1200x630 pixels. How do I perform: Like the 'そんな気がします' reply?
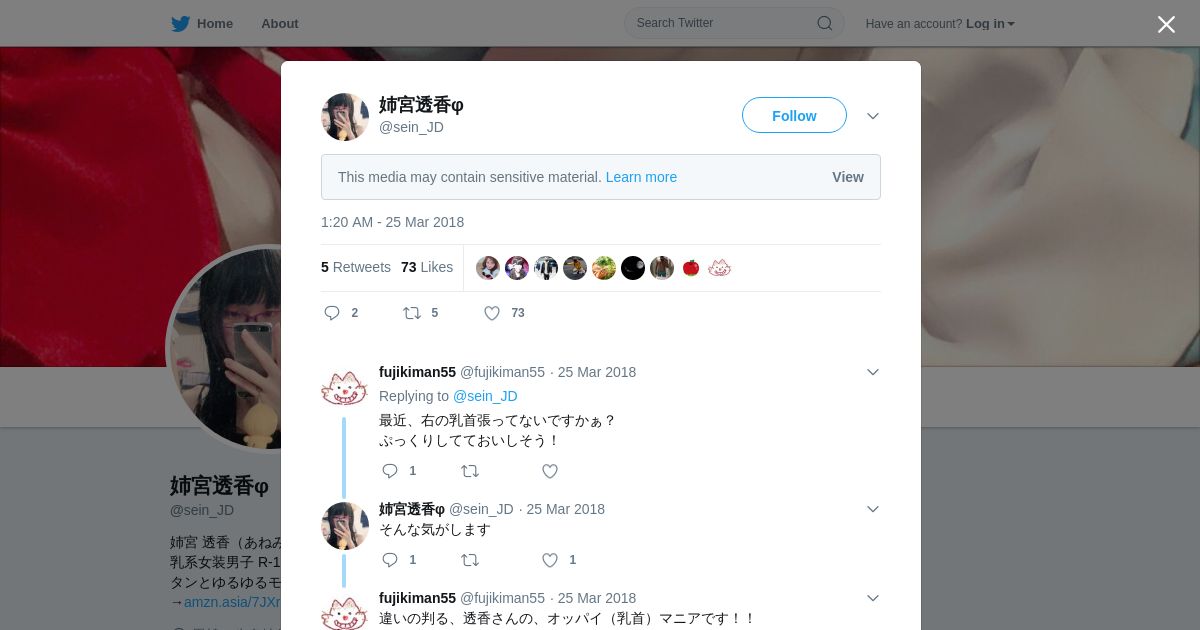550,560
